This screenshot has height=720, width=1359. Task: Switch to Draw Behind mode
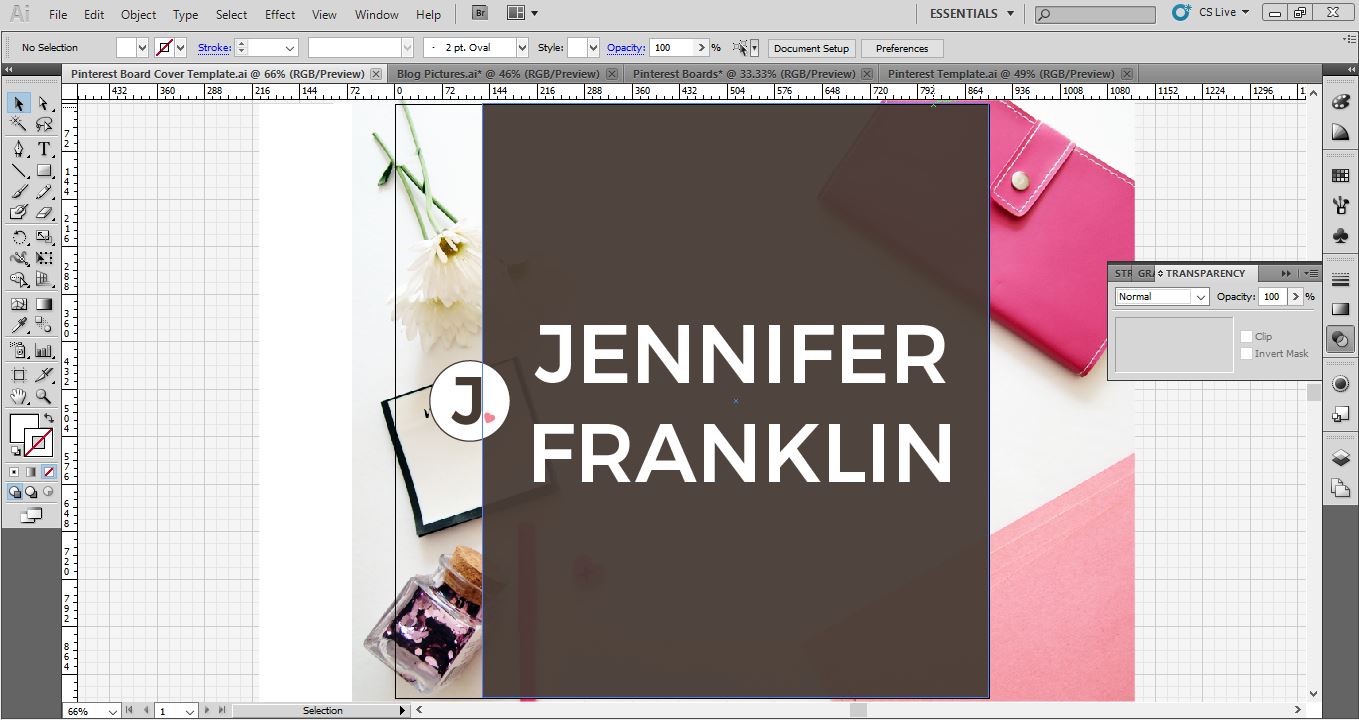[31, 492]
